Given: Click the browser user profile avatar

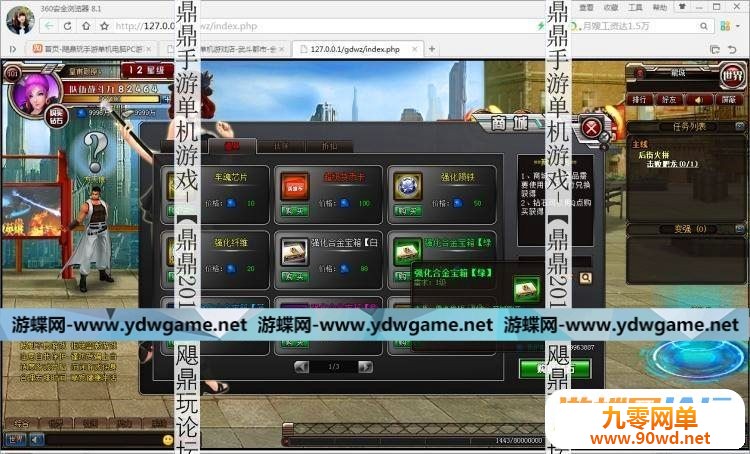Looking at the screenshot, I should click(20, 20).
